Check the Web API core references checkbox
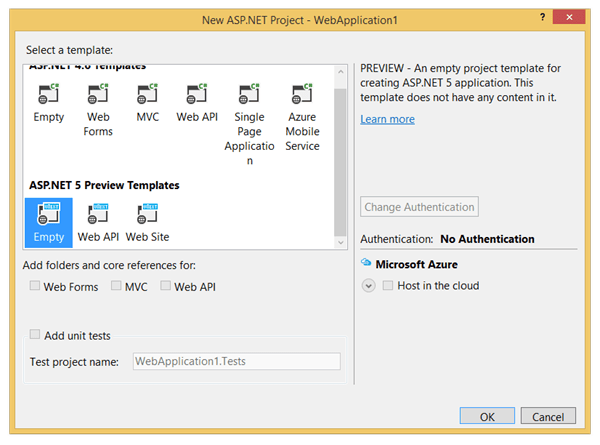Image resolution: width=600 pixels, height=445 pixels. (165, 285)
